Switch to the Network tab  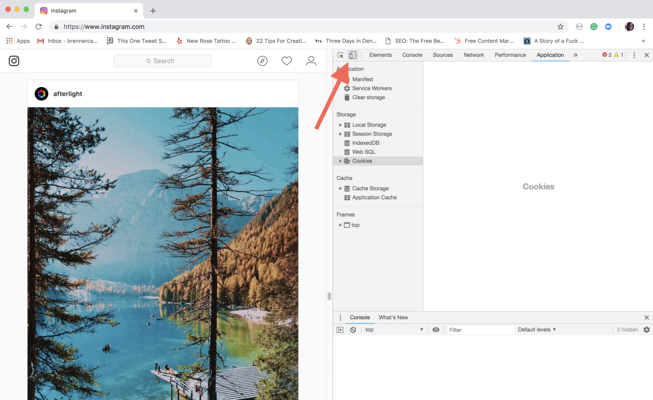click(x=474, y=55)
